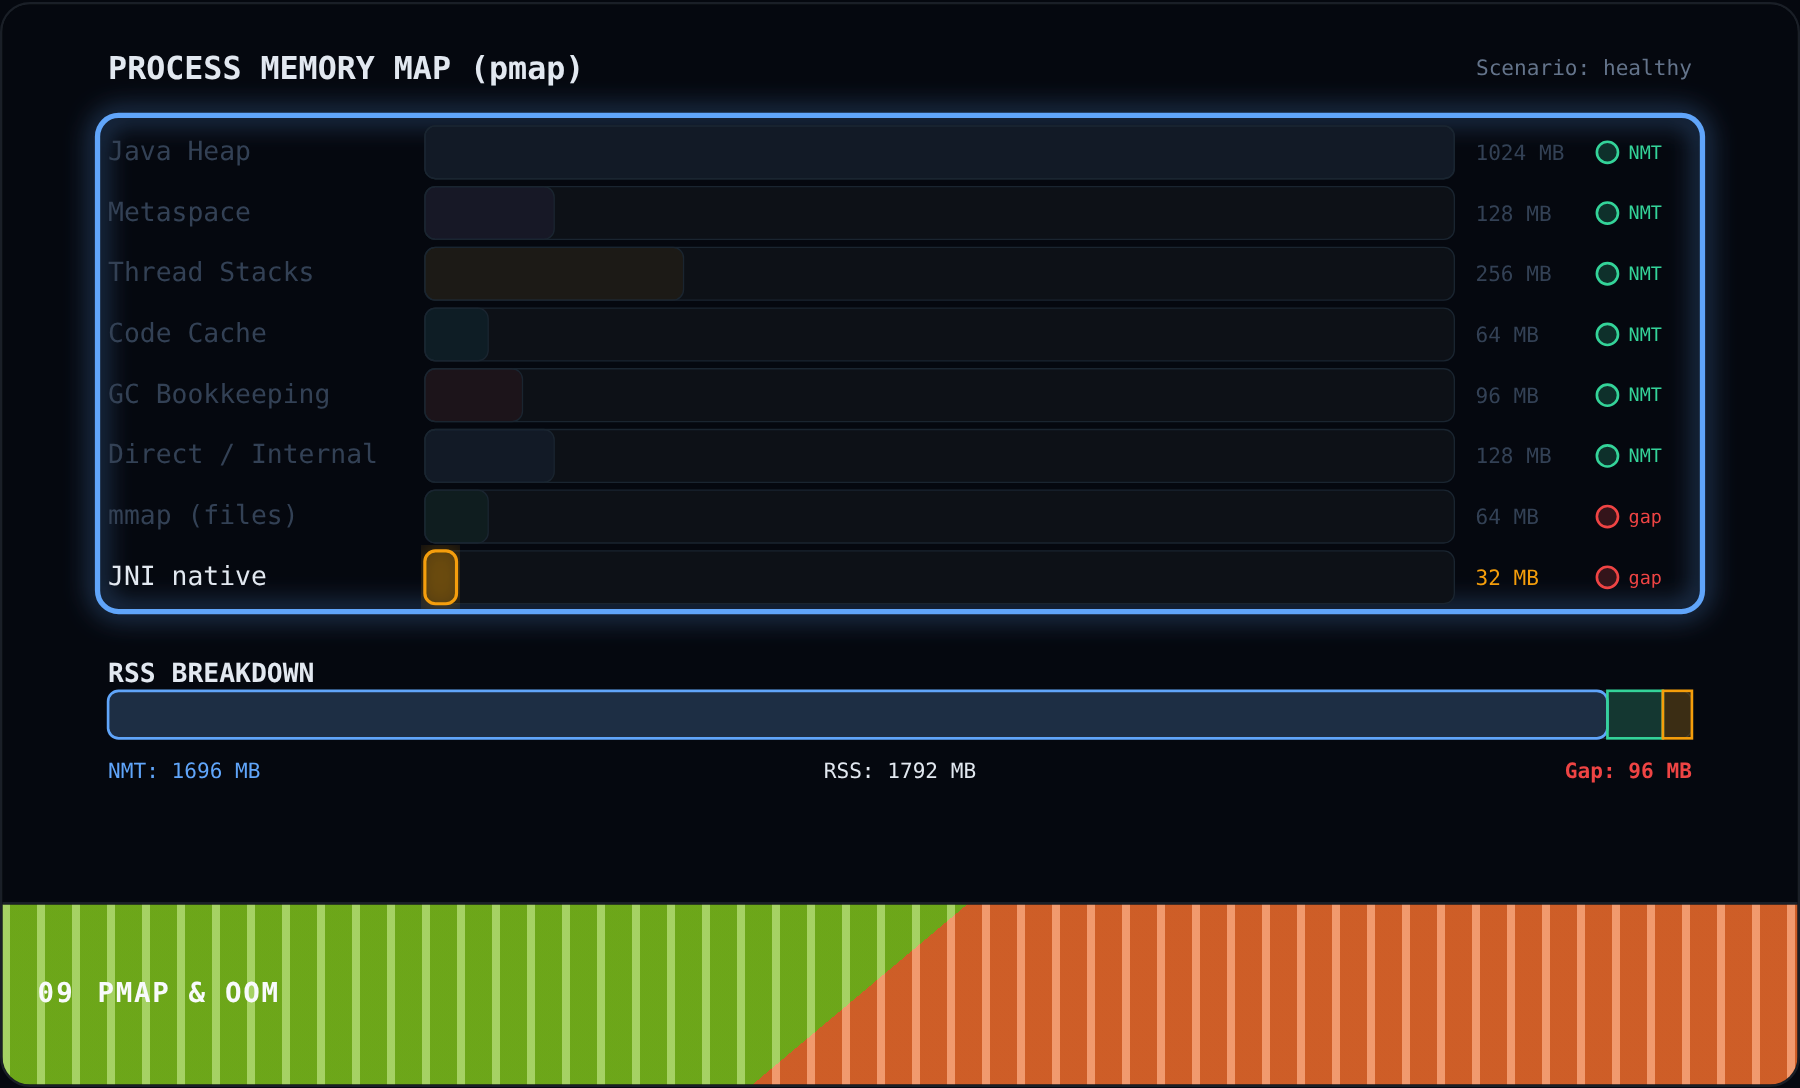Select the mmap (files) row label
The width and height of the screenshot is (1800, 1088).
pyautogui.click(x=203, y=516)
